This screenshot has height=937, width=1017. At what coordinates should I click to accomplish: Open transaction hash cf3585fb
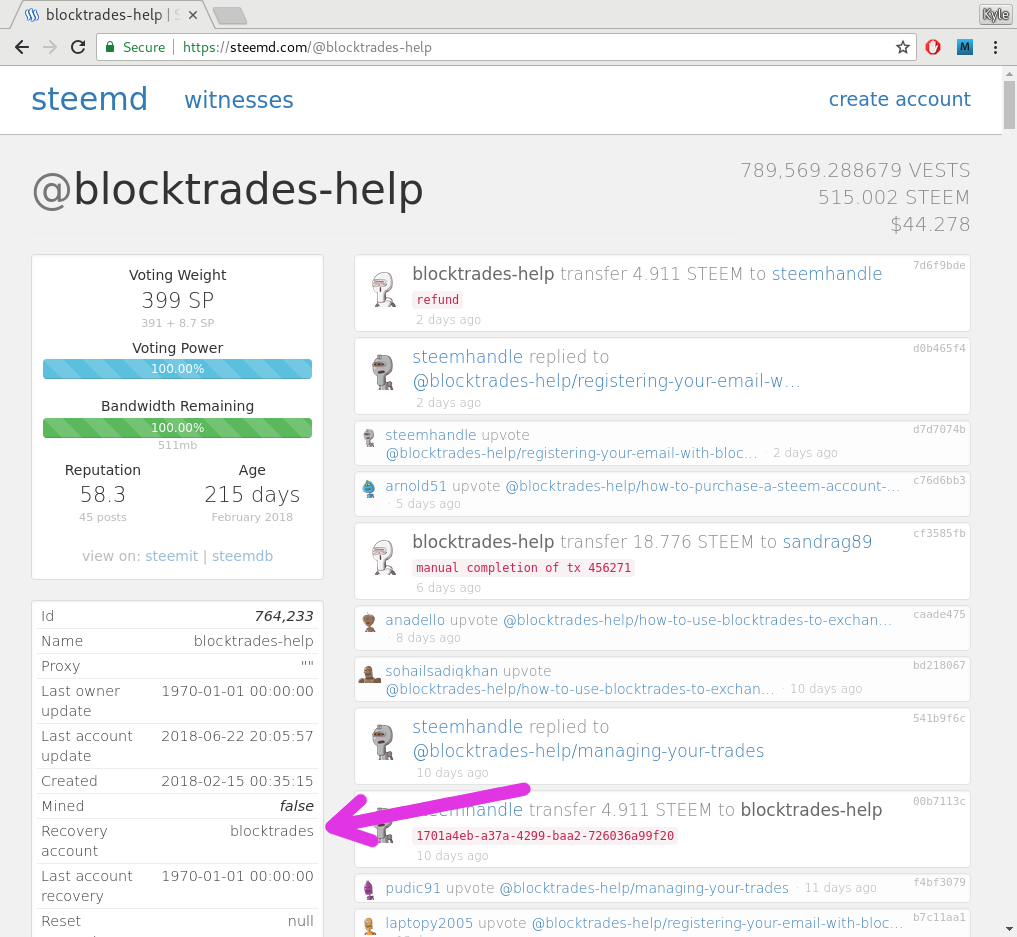tap(939, 534)
